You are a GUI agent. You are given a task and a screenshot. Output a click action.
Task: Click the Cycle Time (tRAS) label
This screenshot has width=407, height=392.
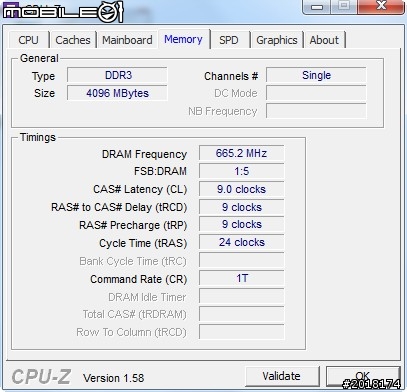pos(143,243)
